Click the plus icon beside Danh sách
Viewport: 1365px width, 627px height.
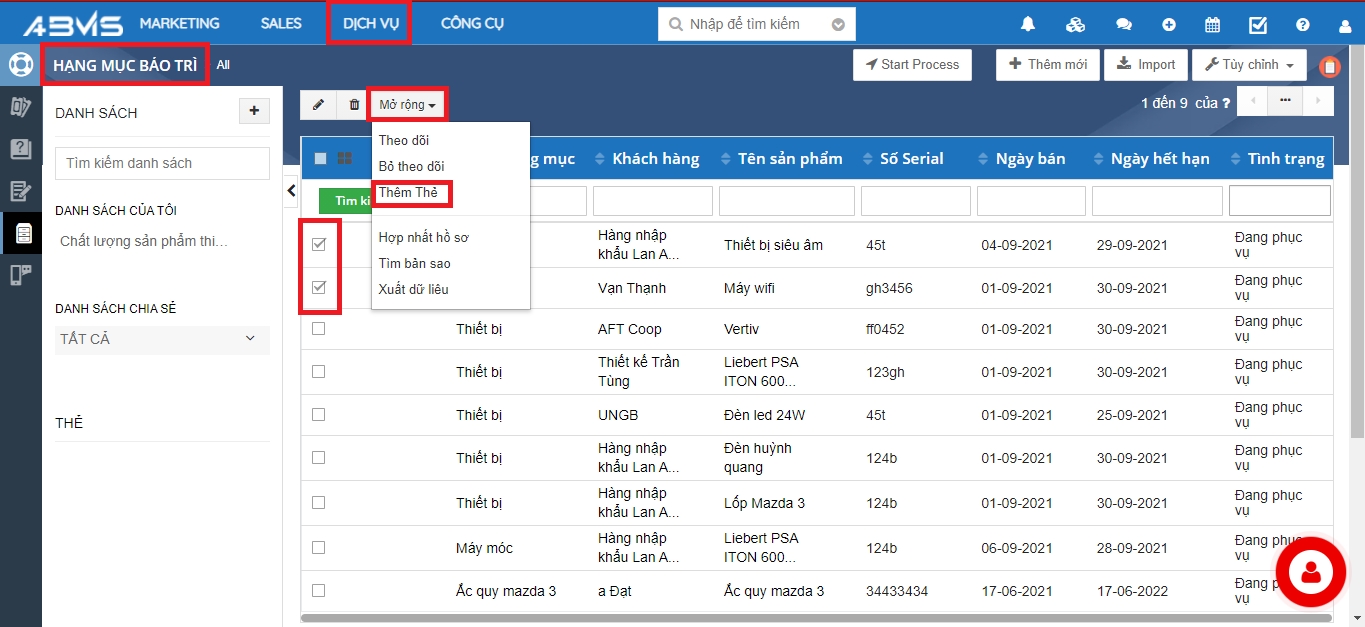click(254, 111)
